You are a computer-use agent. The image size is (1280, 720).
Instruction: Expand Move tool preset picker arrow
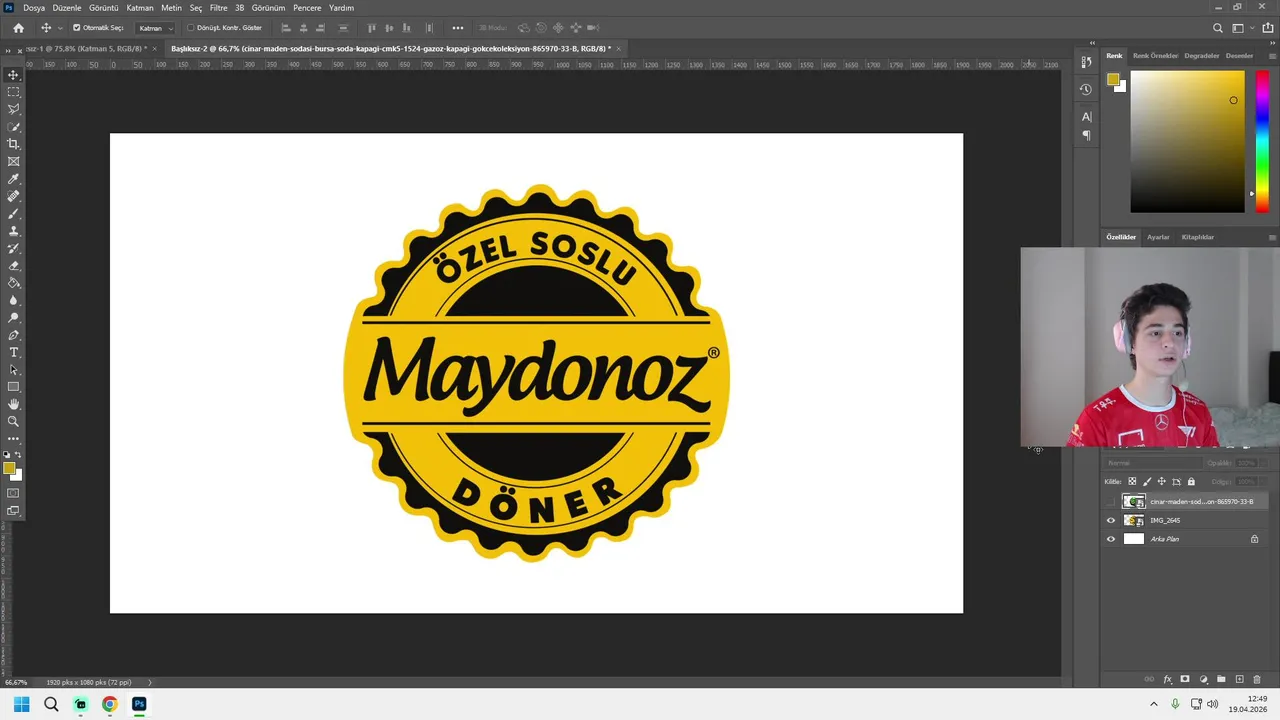point(60,28)
